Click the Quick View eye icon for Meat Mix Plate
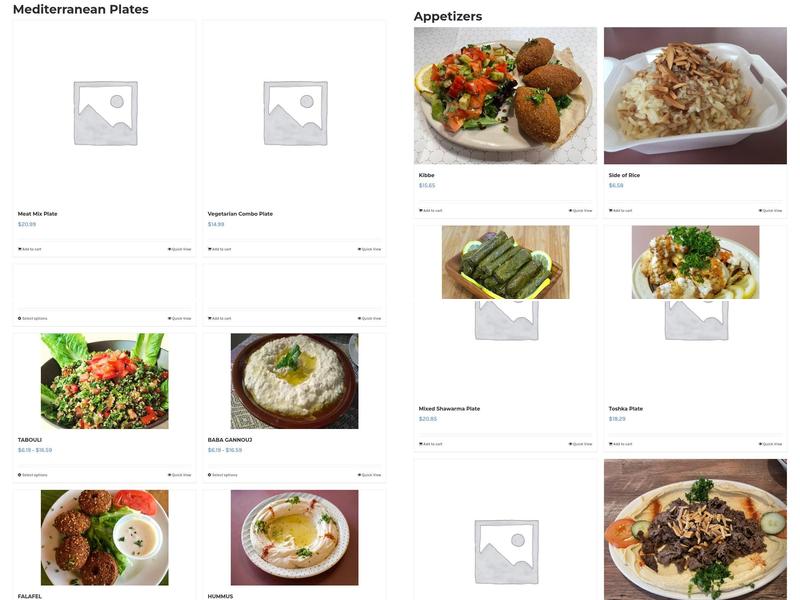Viewport: 800px width, 600px height. click(169, 248)
